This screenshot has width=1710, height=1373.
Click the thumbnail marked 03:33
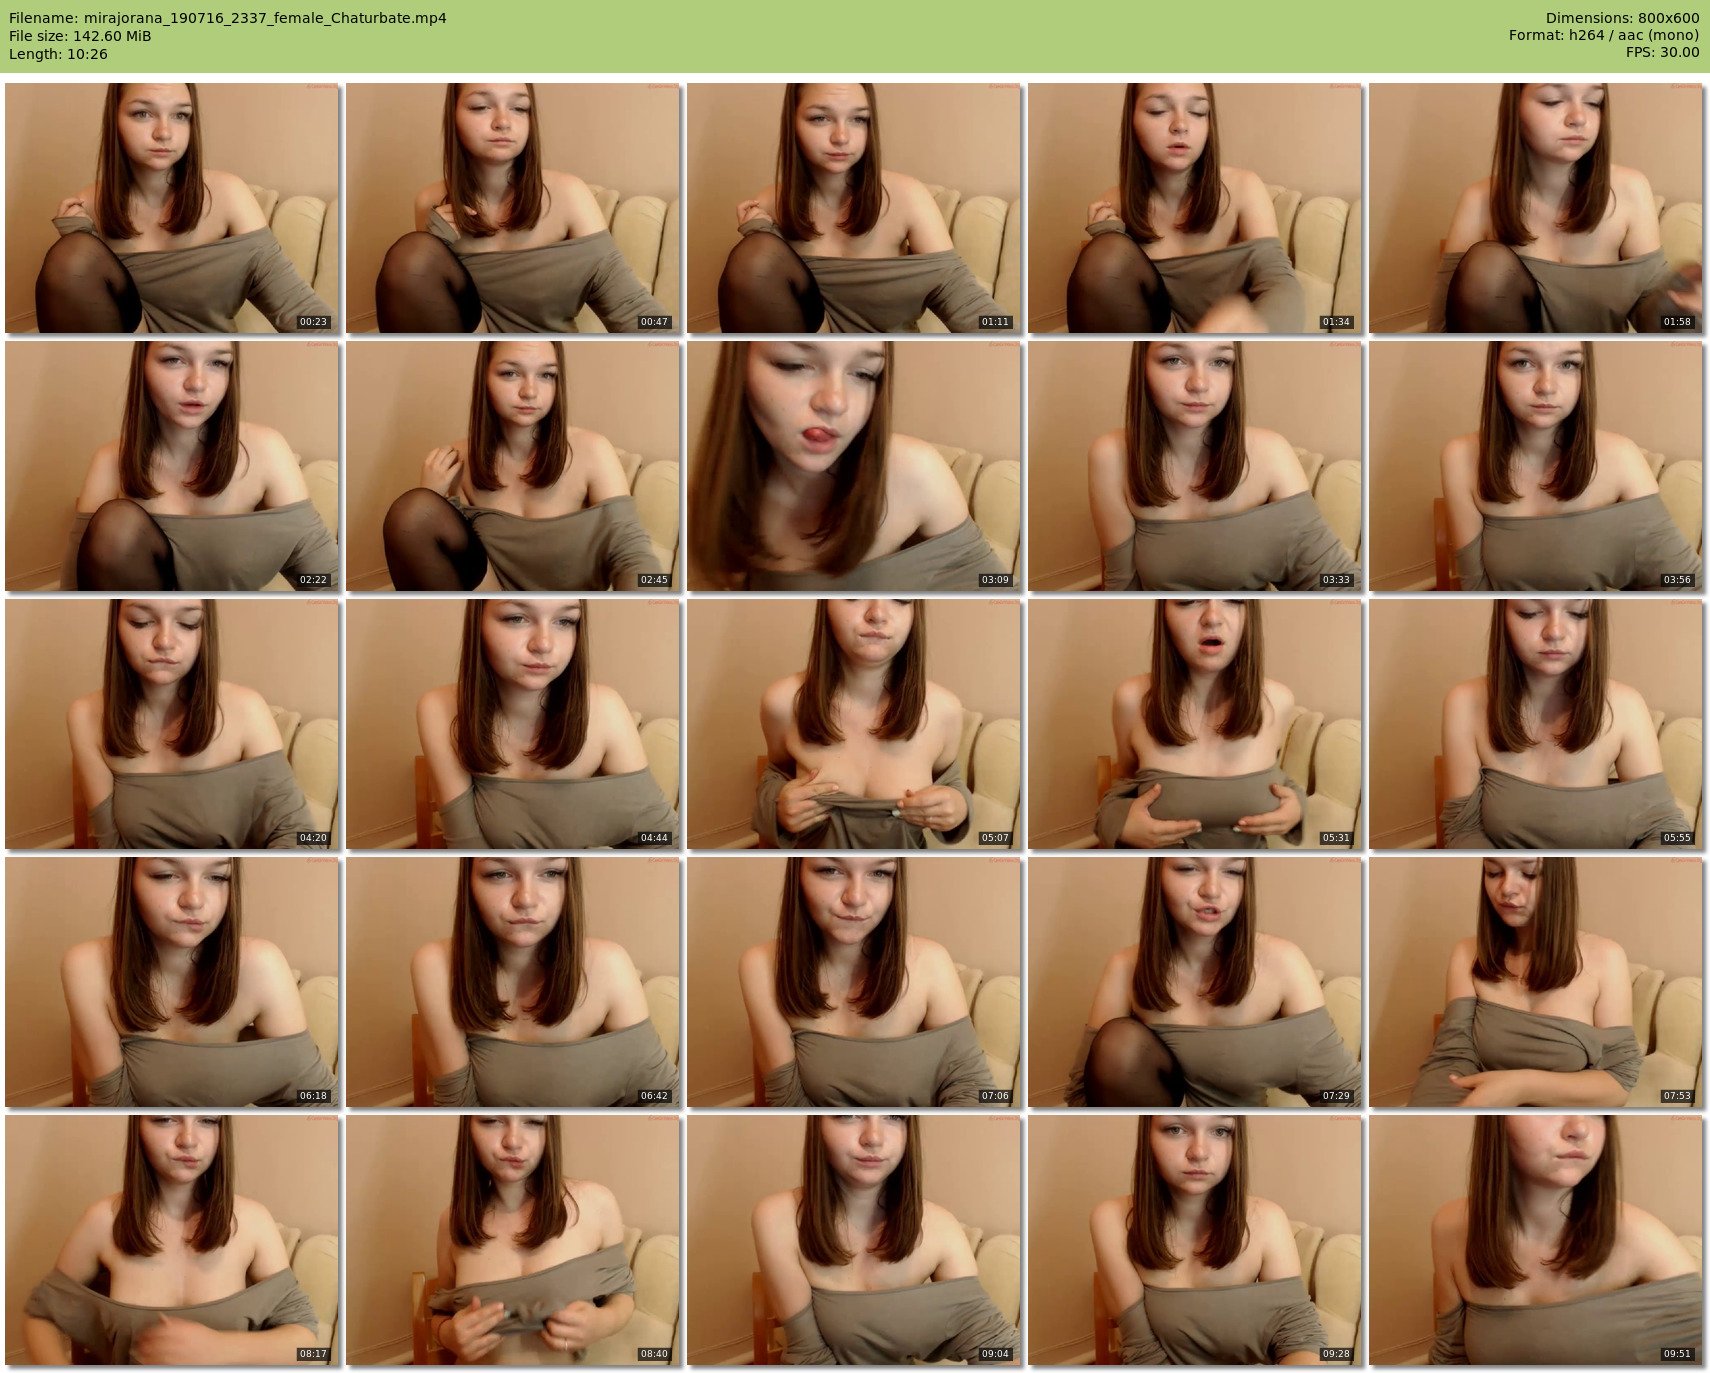(x=1195, y=466)
